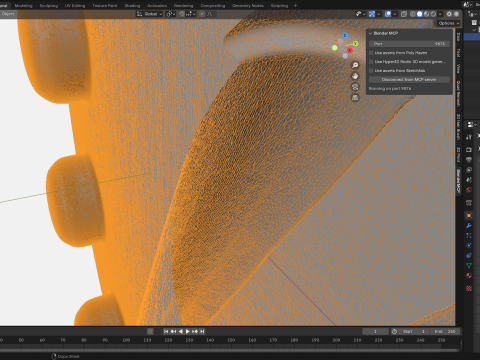Open the Render properties tab icon
480x360 pixels.
[x=469, y=150]
